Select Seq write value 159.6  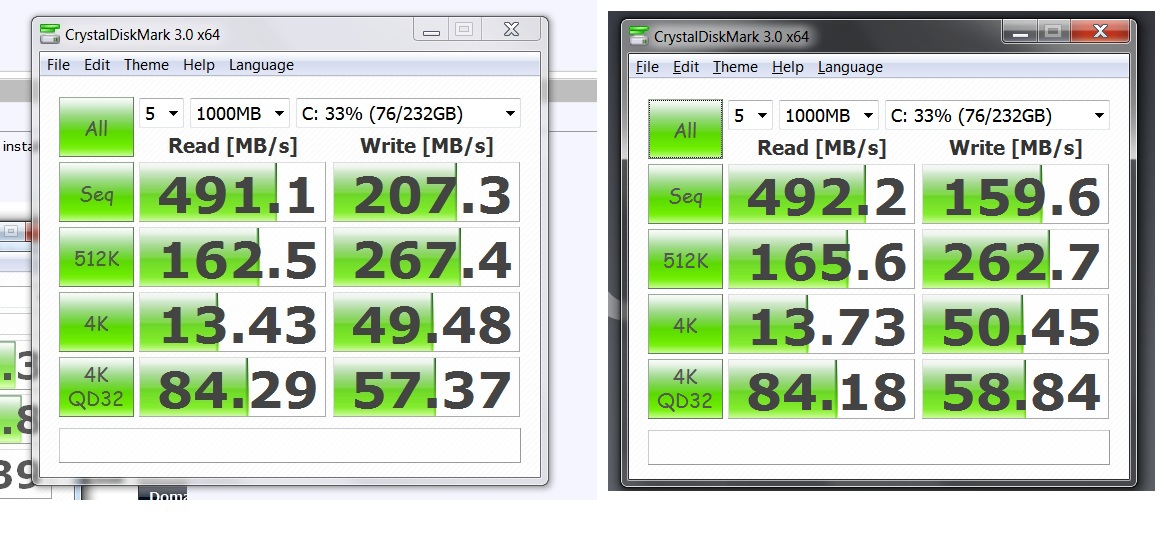(1015, 194)
